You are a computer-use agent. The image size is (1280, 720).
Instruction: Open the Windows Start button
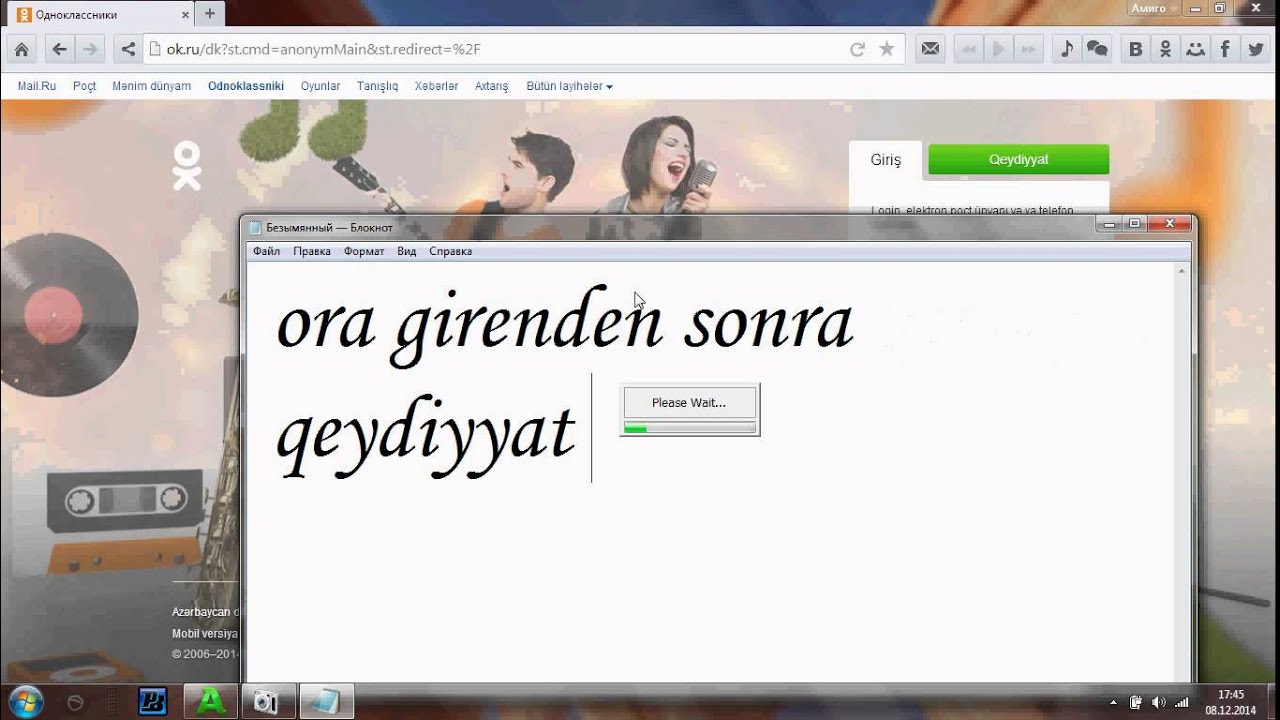(x=24, y=701)
